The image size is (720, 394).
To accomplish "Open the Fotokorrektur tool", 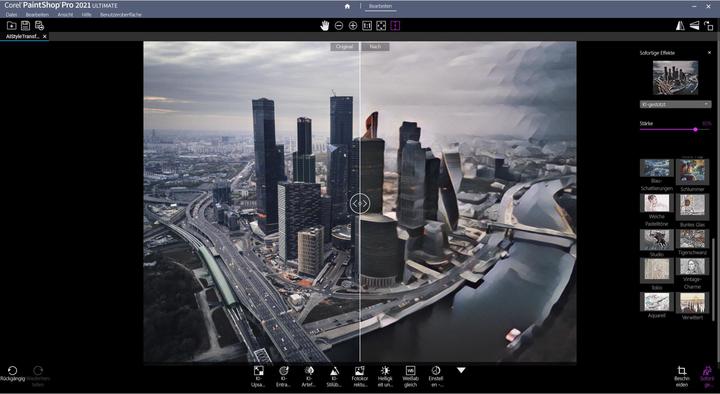I will [x=360, y=376].
